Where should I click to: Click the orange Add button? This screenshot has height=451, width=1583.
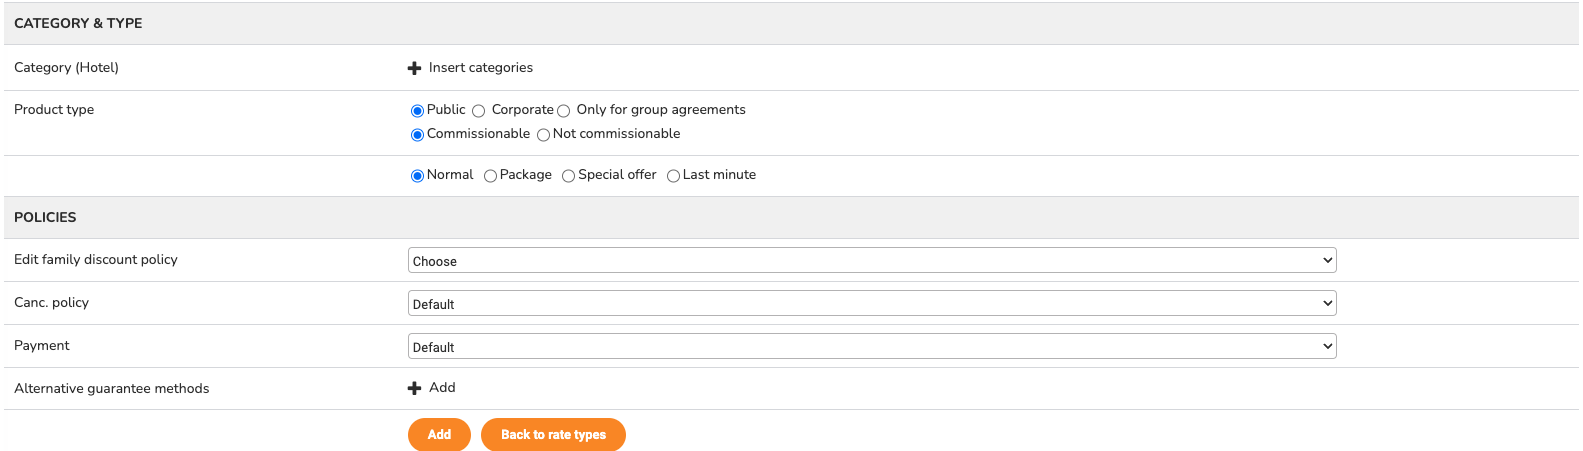[x=439, y=434]
